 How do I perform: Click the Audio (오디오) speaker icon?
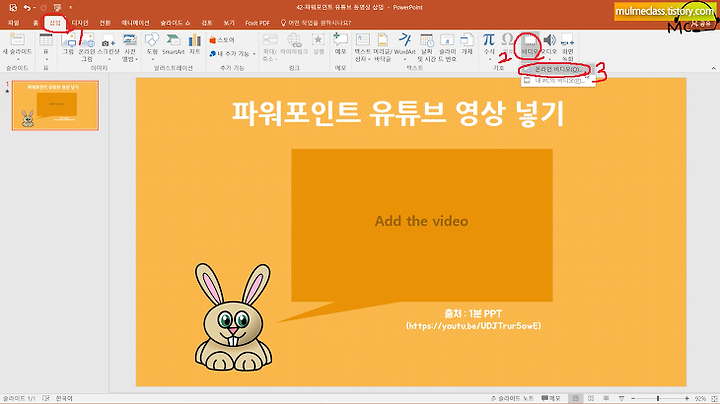pos(549,40)
